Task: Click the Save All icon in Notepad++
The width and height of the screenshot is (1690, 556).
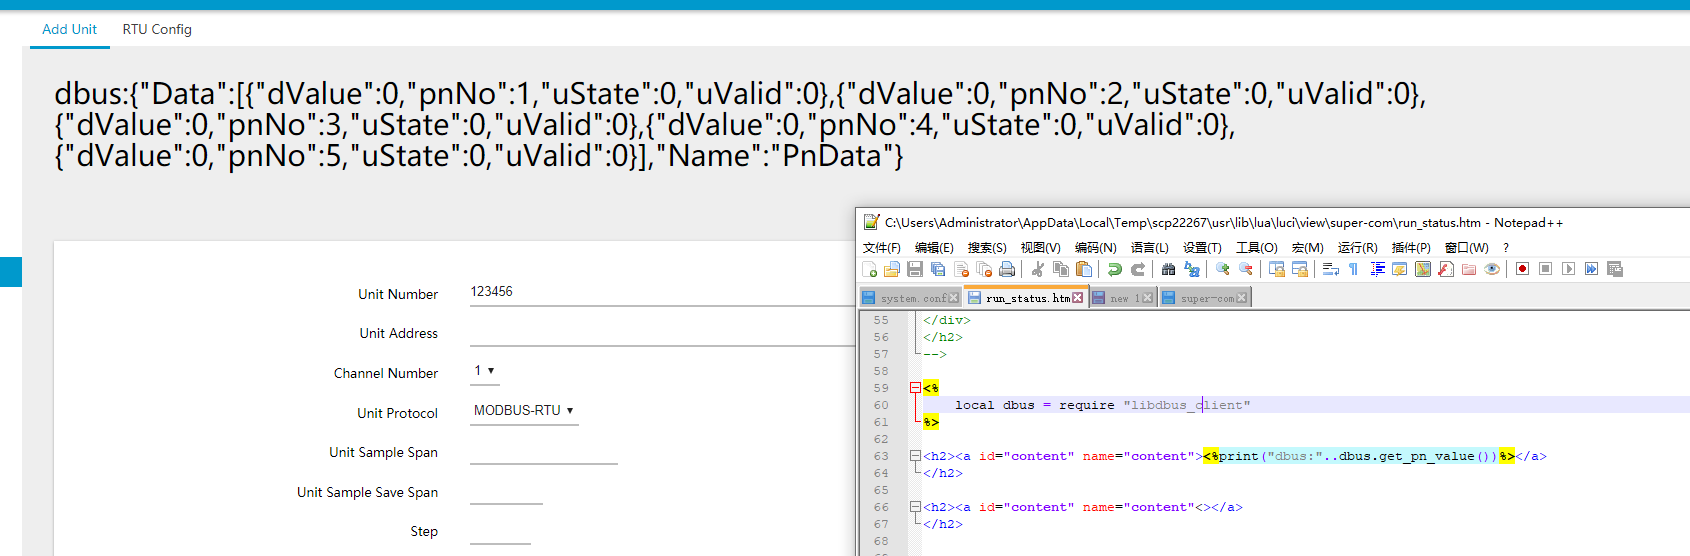Action: 938,269
